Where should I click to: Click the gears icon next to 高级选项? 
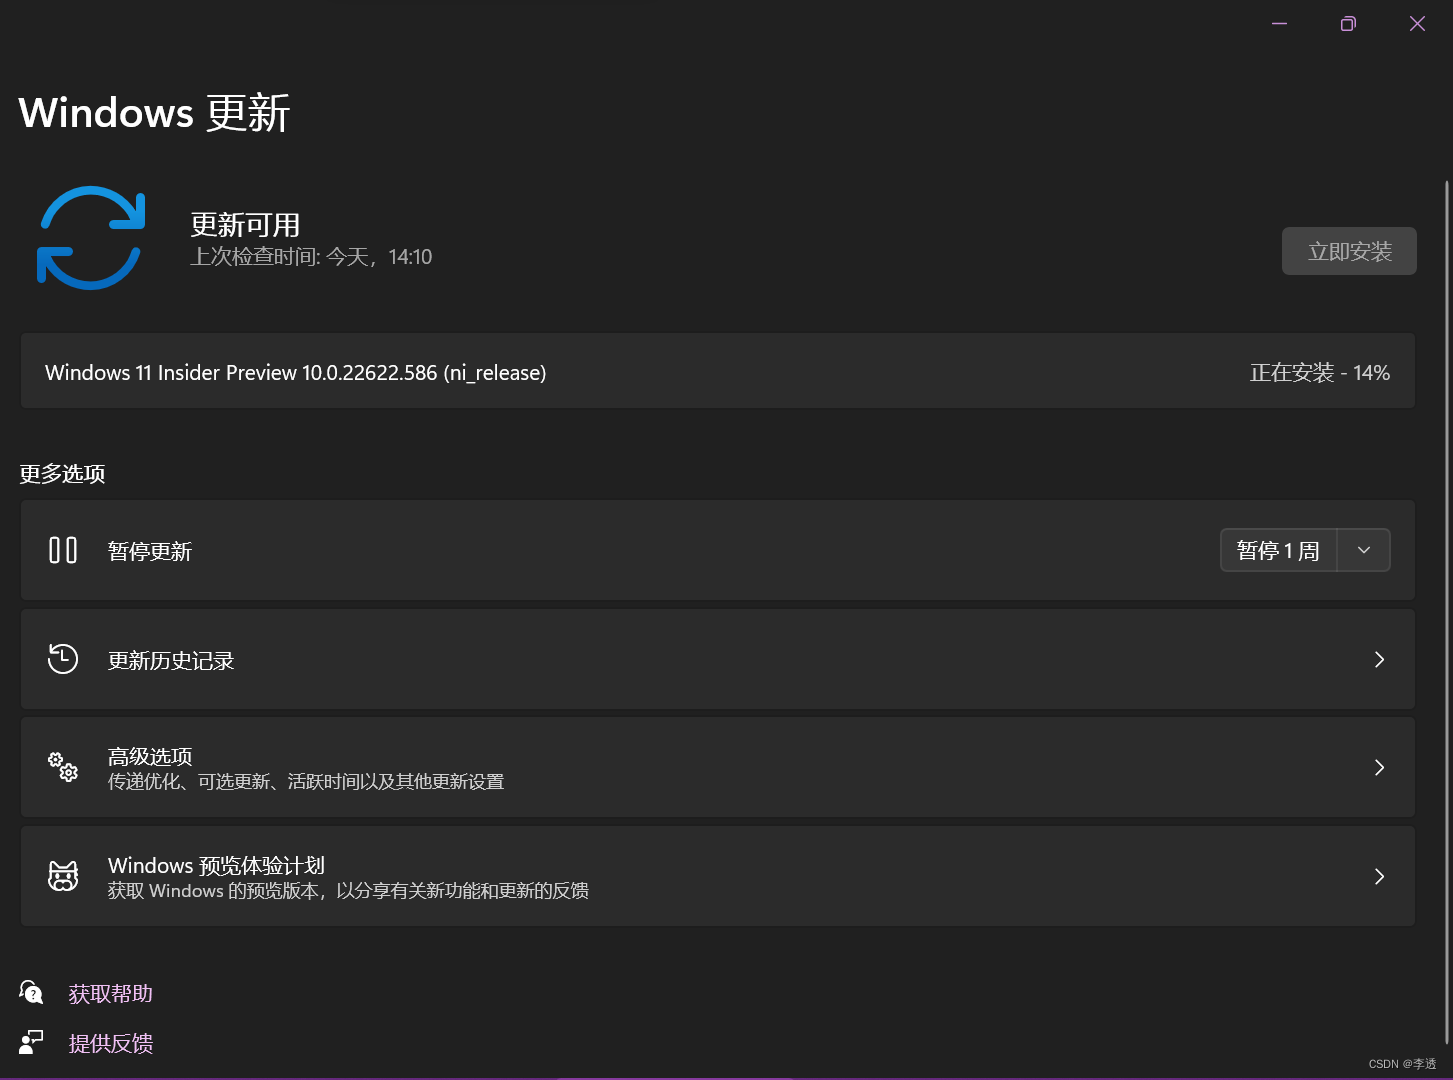[63, 767]
